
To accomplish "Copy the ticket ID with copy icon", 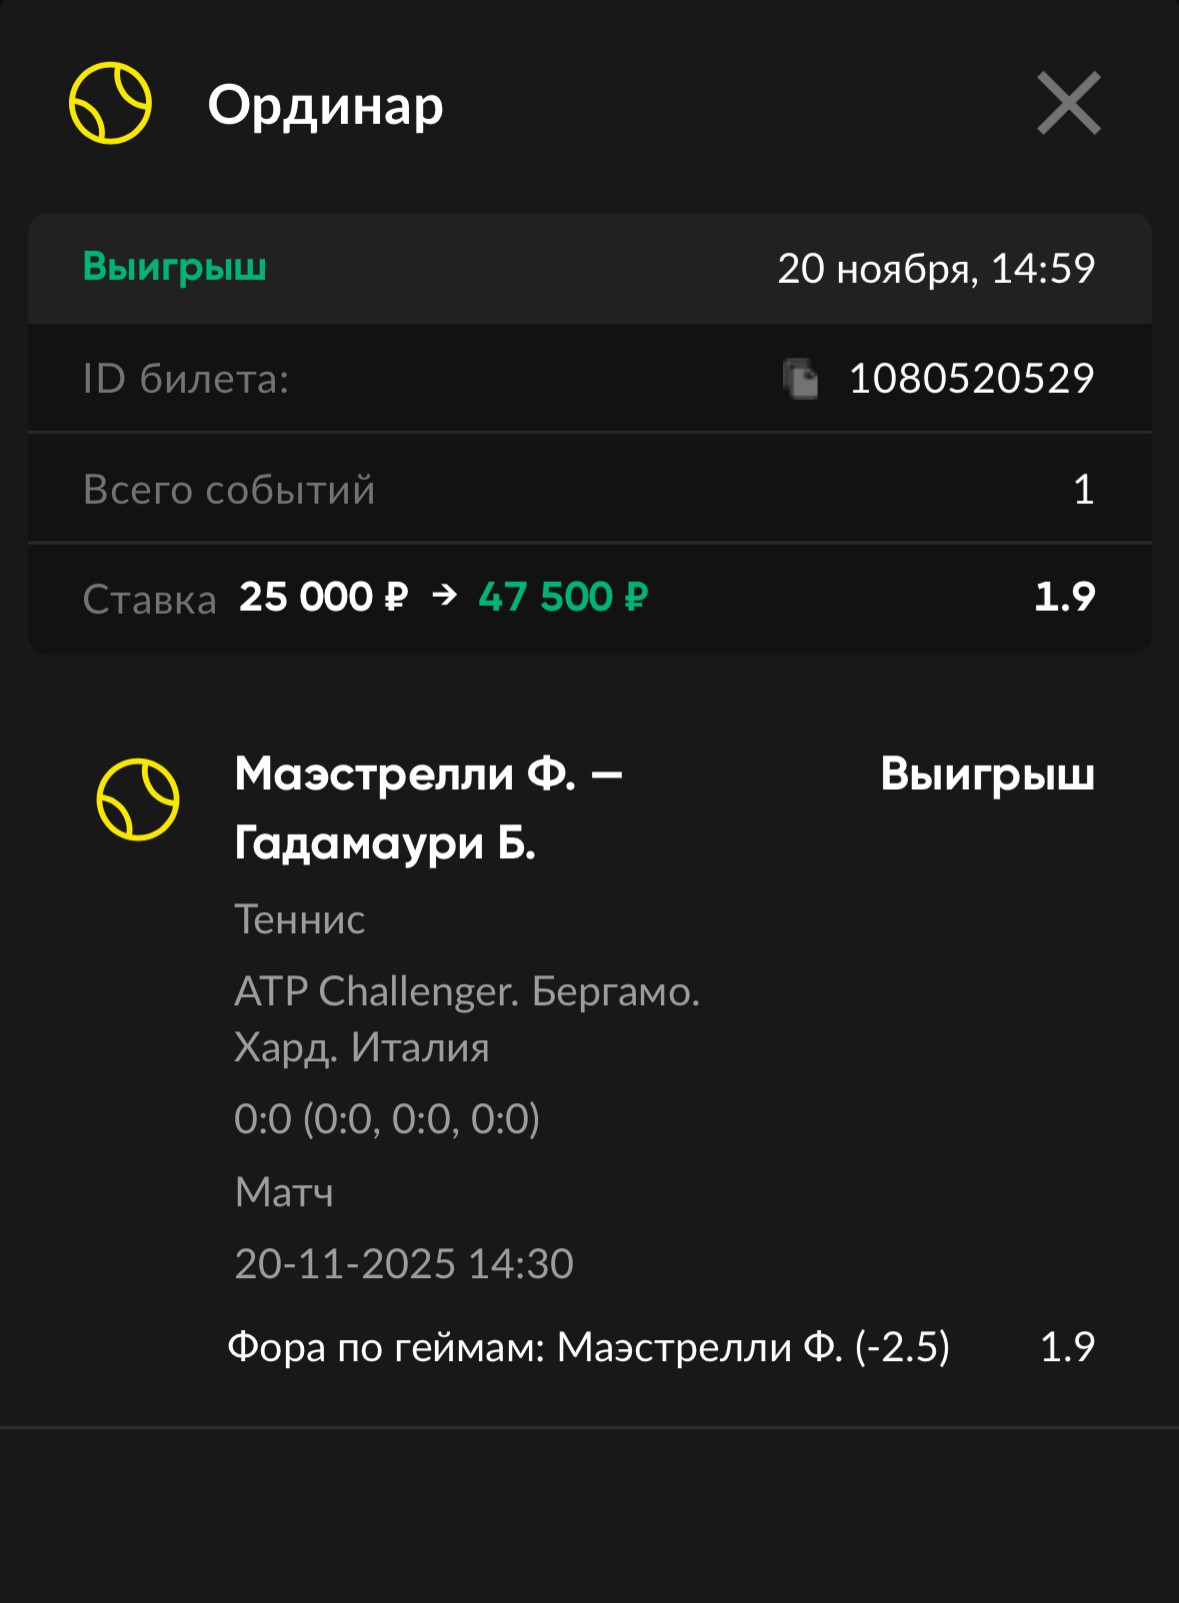I will [x=800, y=379].
